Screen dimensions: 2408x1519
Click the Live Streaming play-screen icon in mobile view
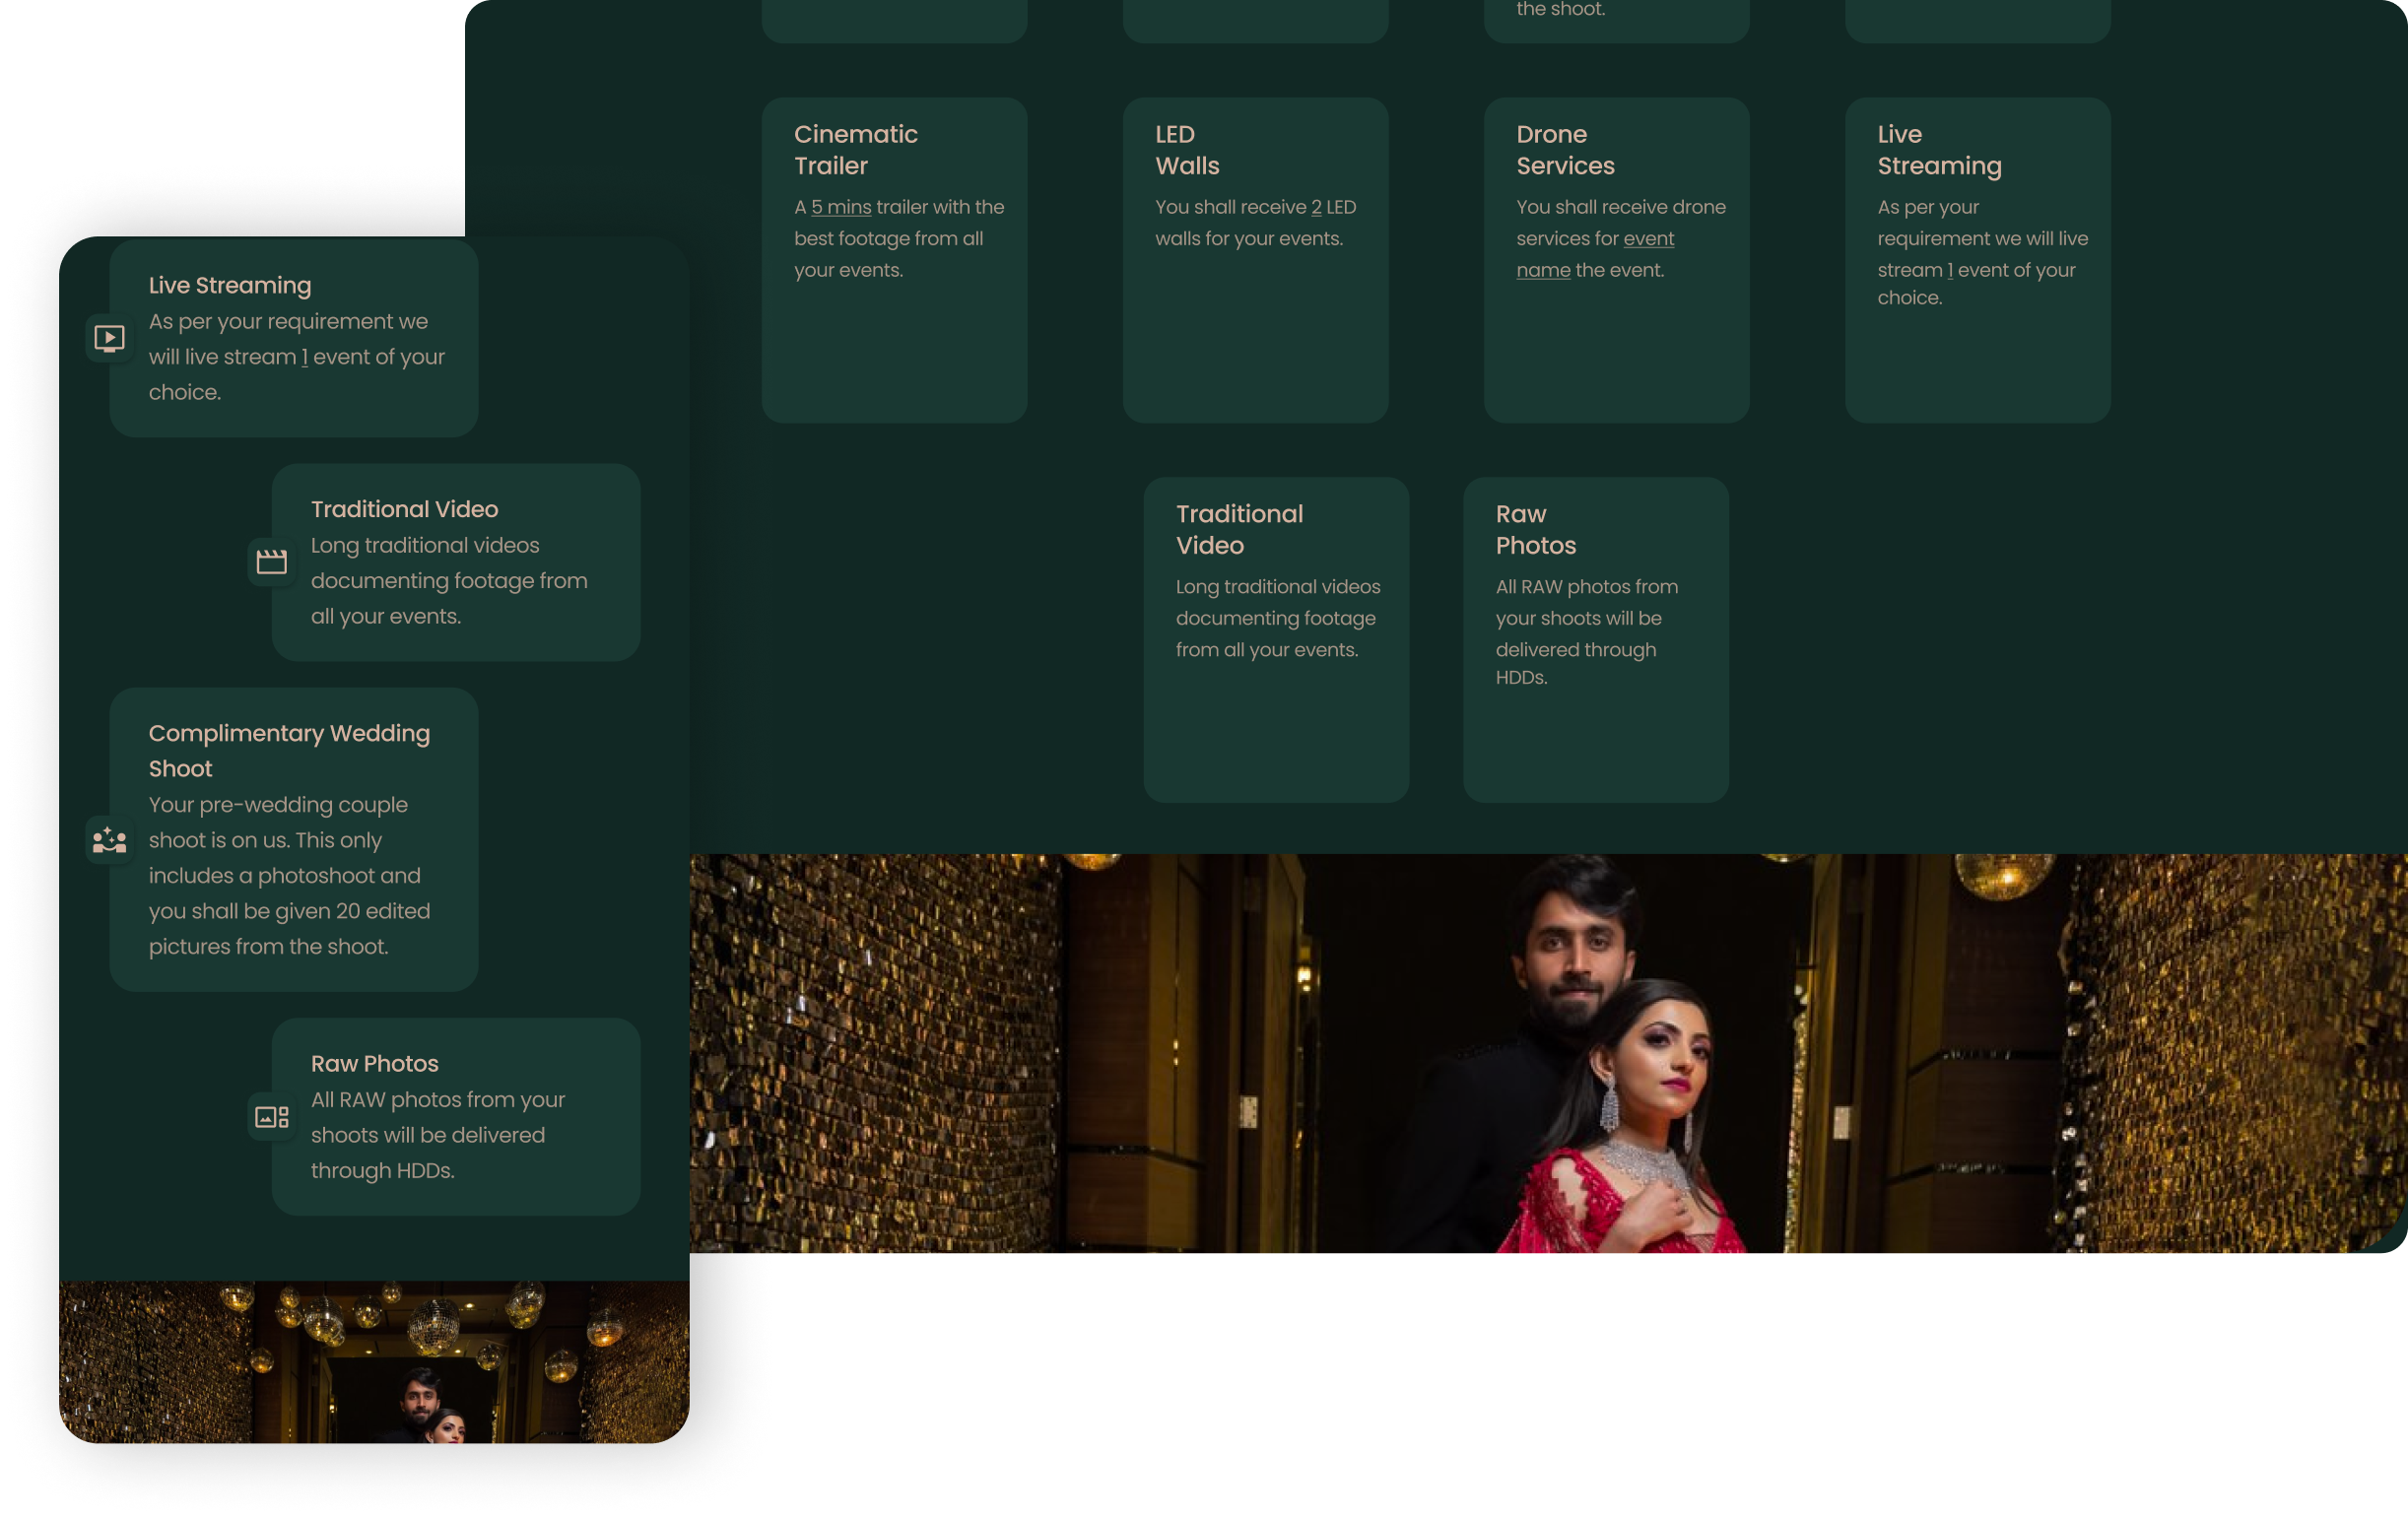click(109, 338)
